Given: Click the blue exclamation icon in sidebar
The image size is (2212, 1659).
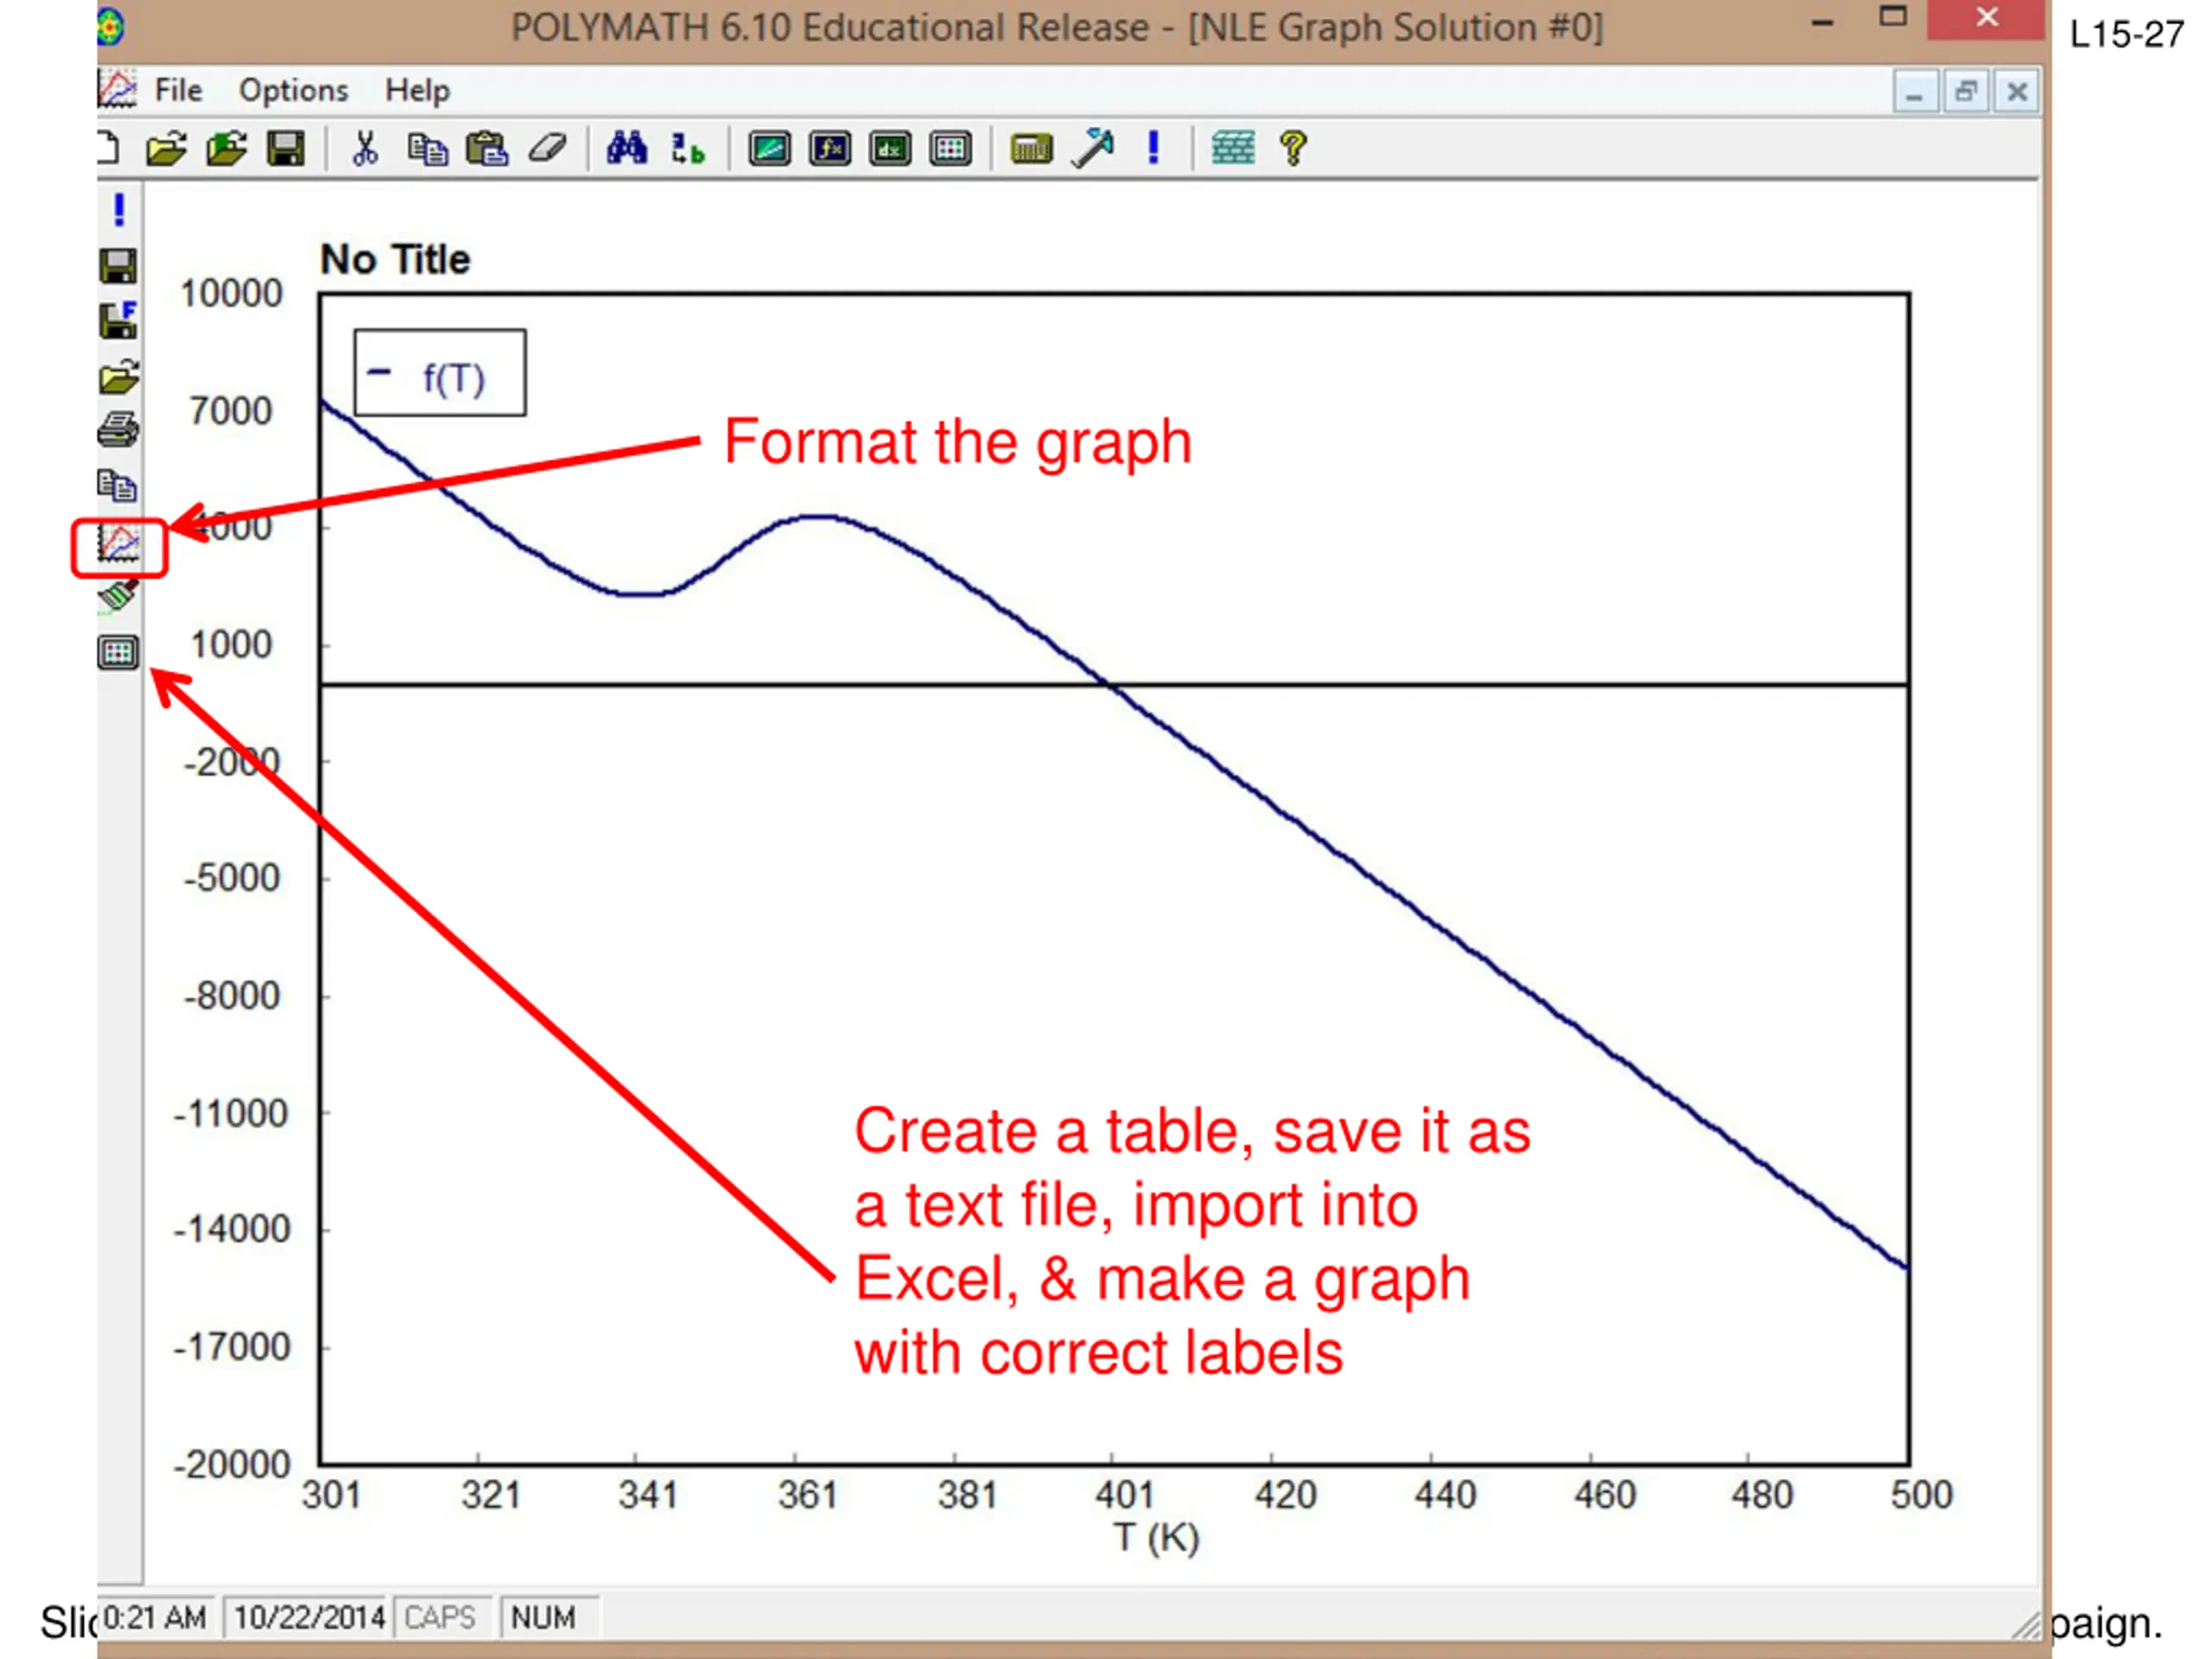Looking at the screenshot, I should click(119, 210).
